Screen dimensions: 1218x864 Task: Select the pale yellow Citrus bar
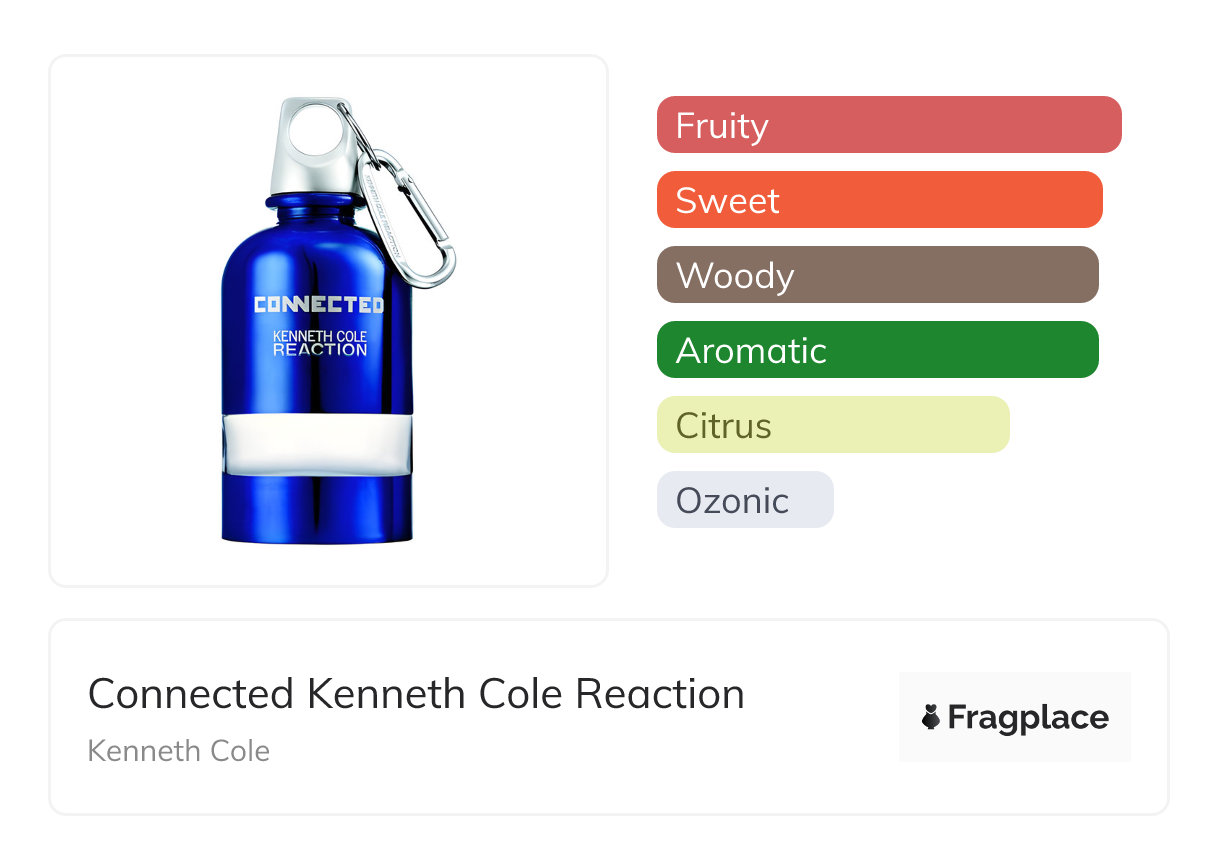833,425
